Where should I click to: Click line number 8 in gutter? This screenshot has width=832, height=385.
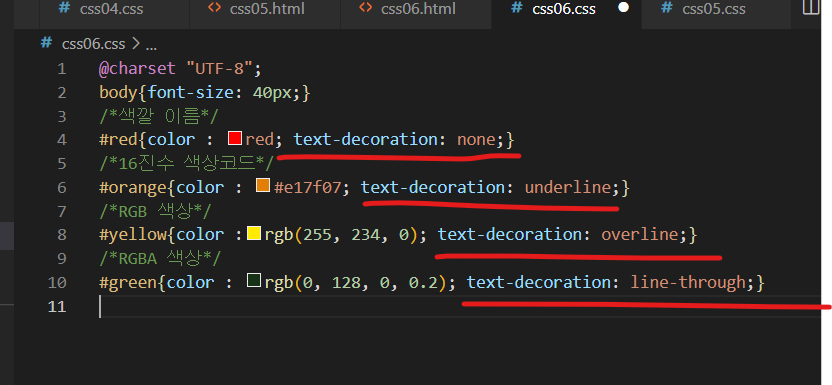point(62,235)
